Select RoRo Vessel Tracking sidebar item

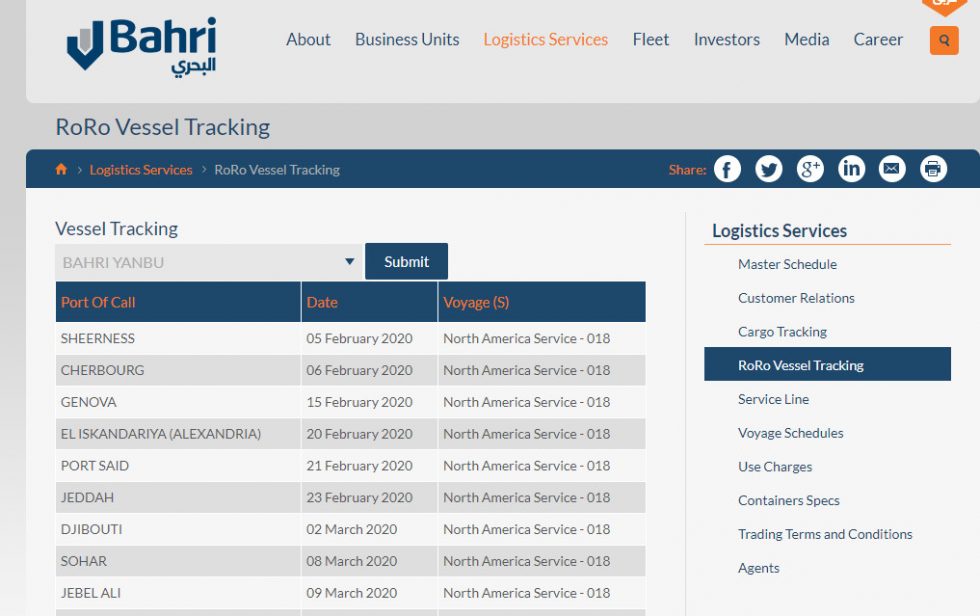coord(827,364)
